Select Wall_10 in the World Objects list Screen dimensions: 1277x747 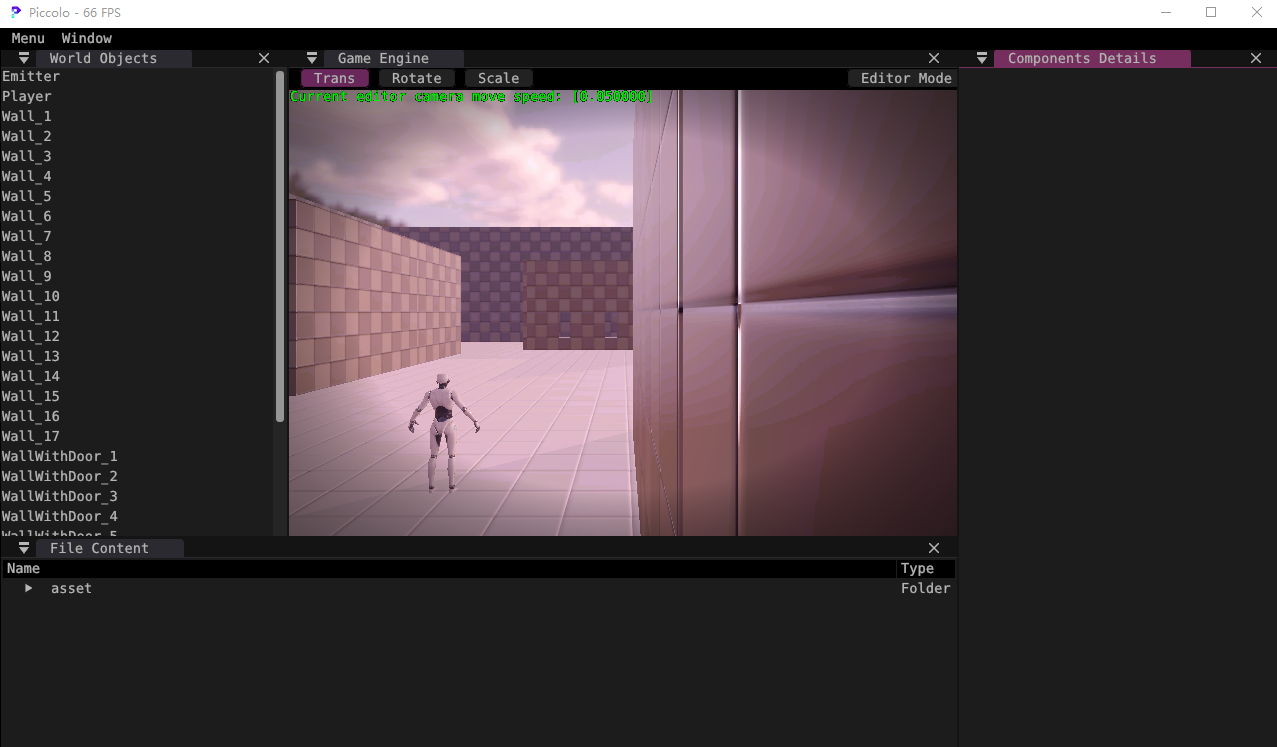pyautogui.click(x=30, y=296)
